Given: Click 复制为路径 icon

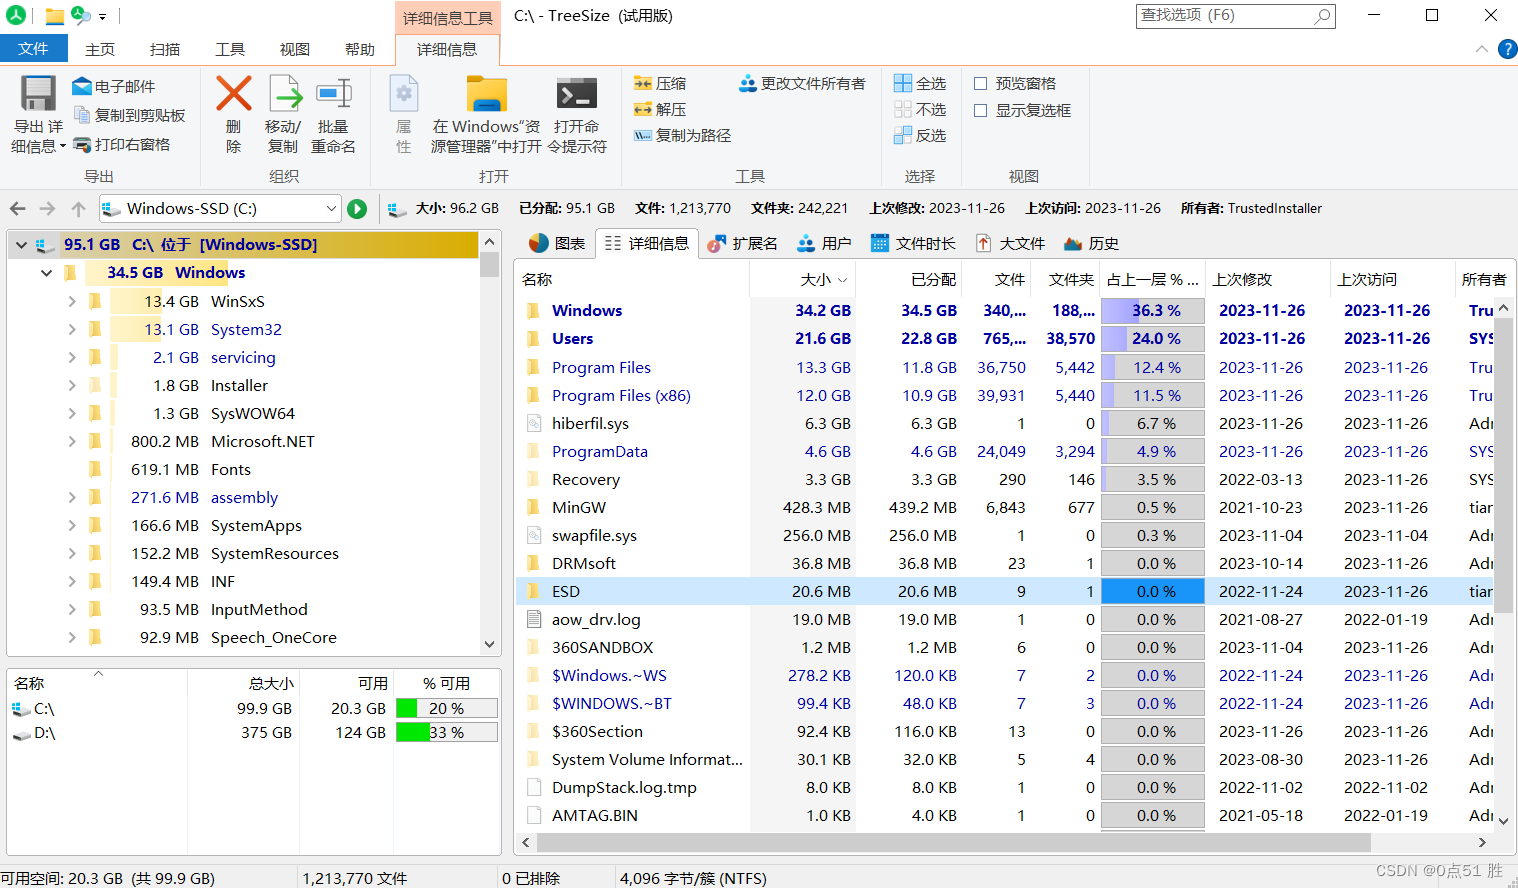Looking at the screenshot, I should (x=643, y=136).
